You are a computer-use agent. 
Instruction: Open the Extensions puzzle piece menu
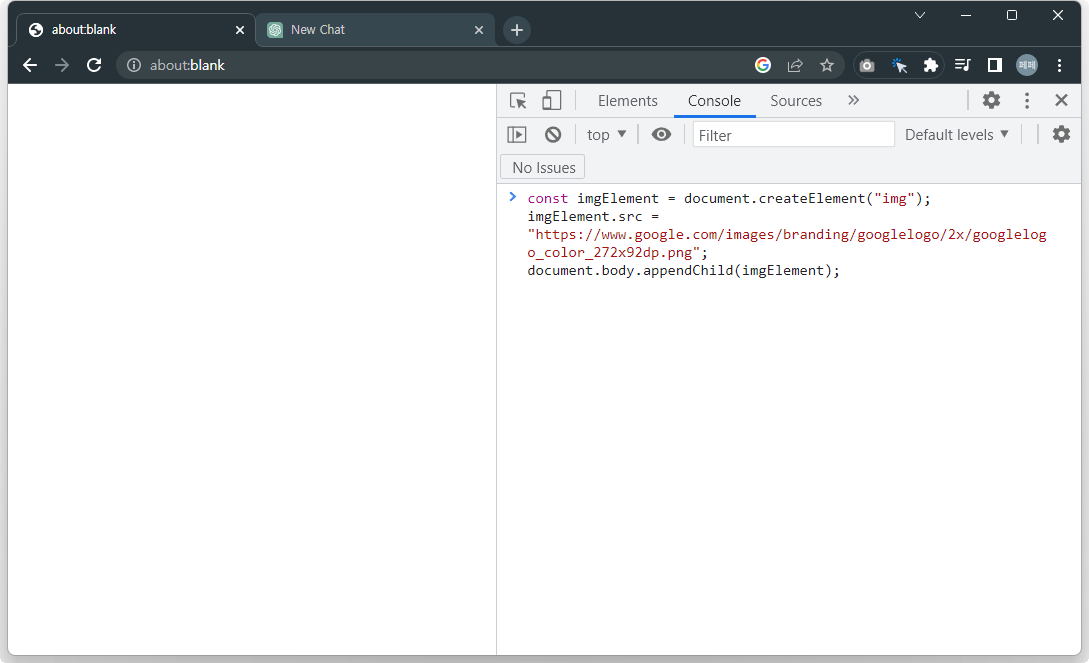pos(931,65)
